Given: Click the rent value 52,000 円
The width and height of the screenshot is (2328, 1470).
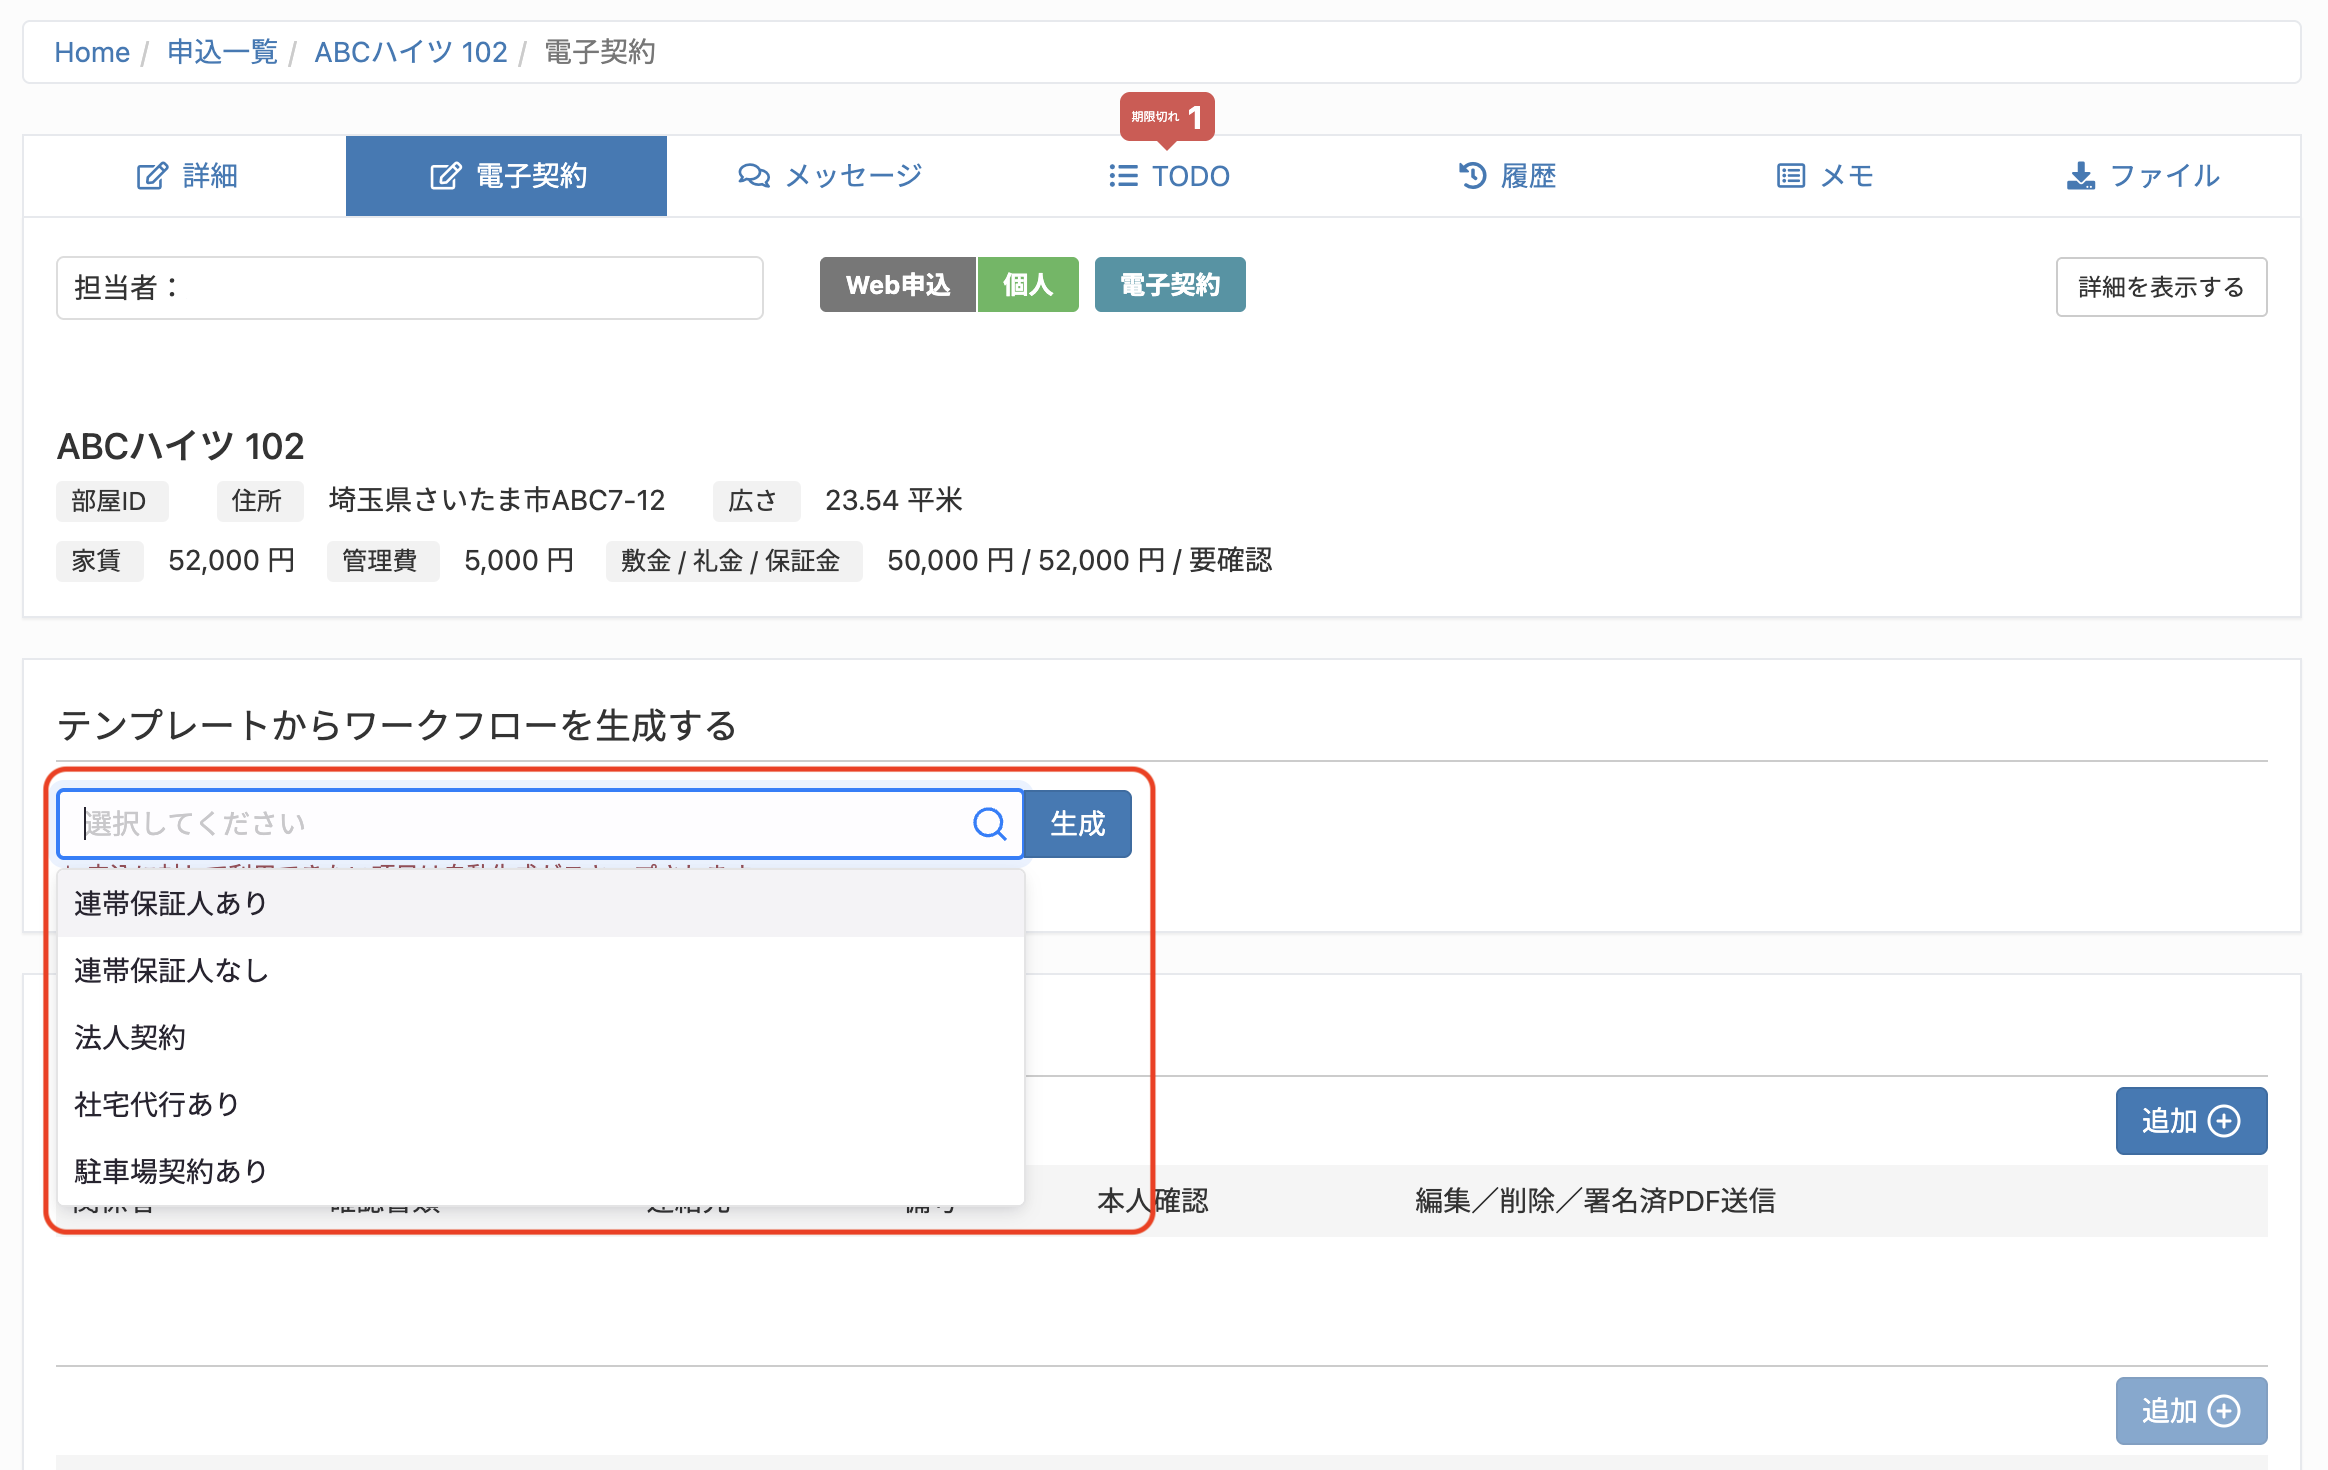Looking at the screenshot, I should click(231, 560).
